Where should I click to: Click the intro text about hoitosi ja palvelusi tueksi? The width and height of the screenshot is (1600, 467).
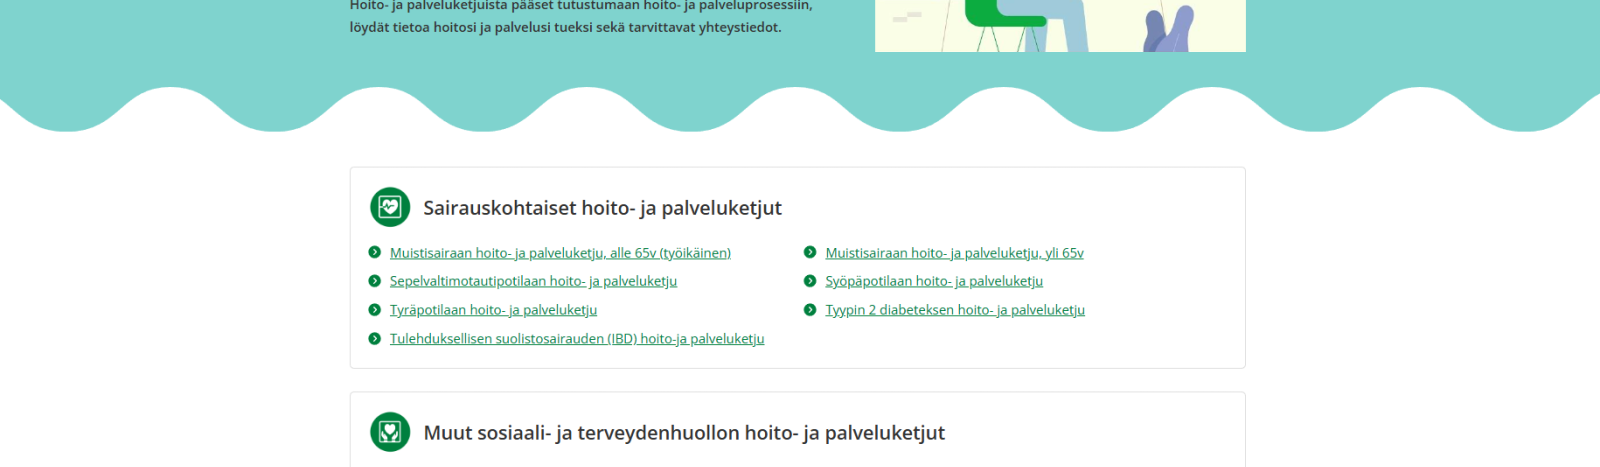point(581,17)
